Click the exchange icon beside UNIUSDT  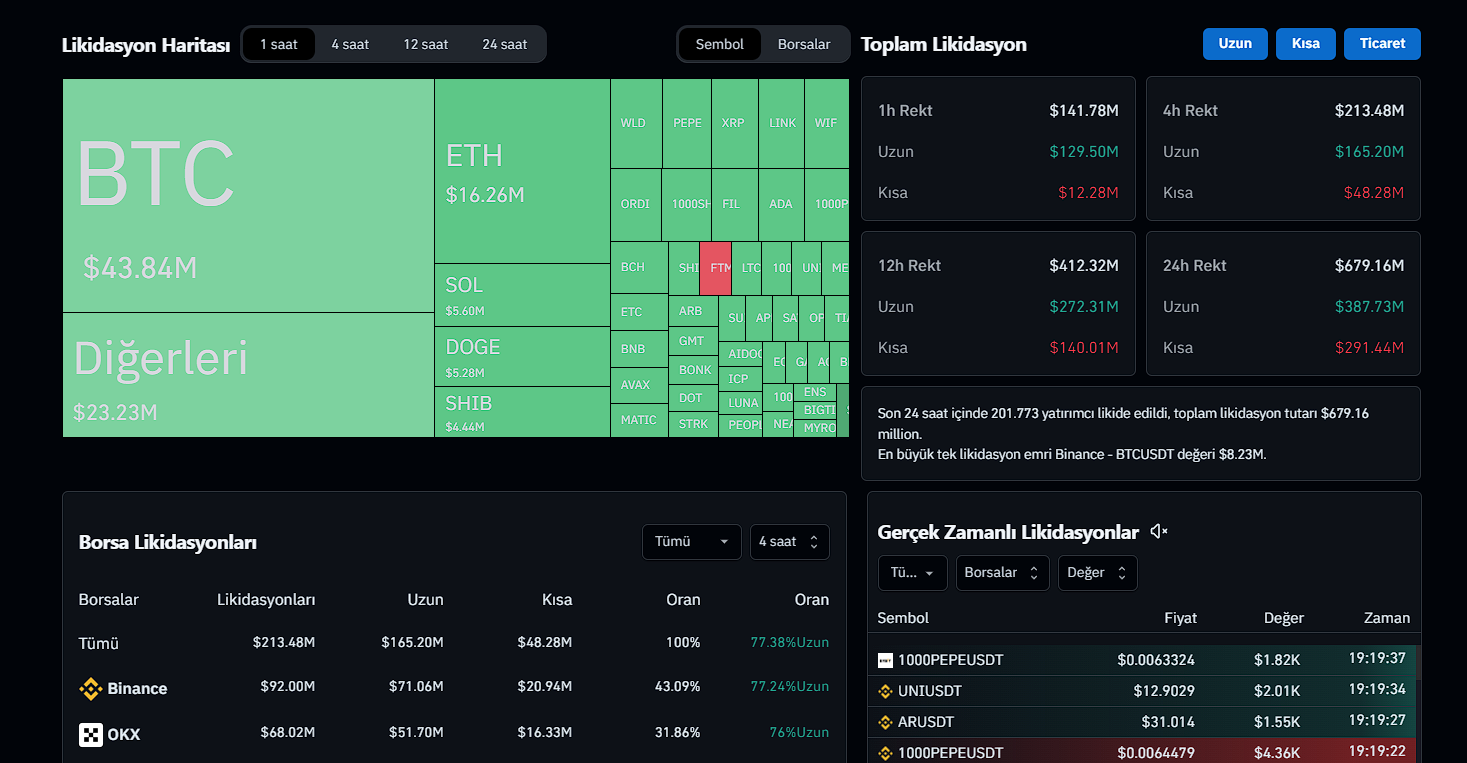pyautogui.click(x=885, y=691)
